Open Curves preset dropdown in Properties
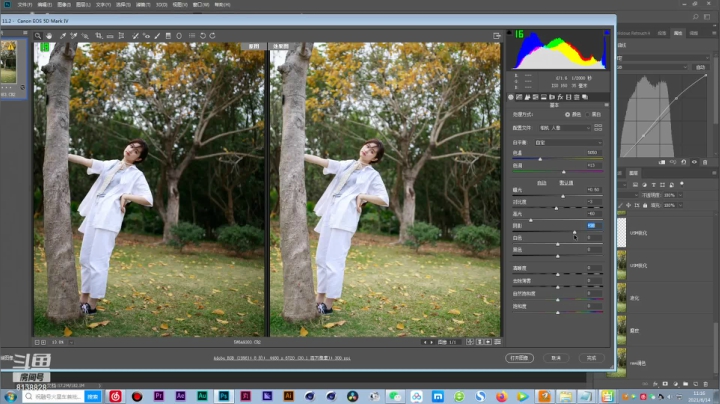 (663, 58)
